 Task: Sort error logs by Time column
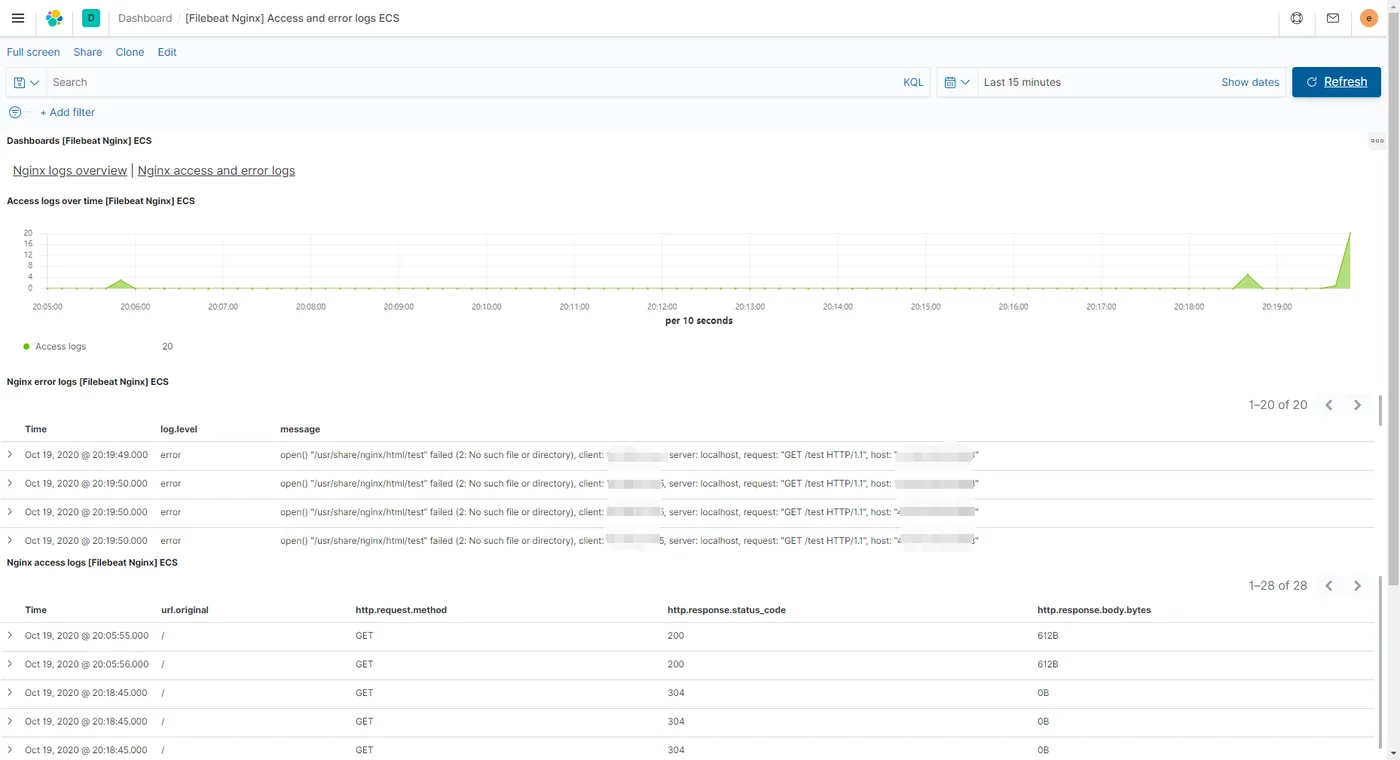click(36, 429)
